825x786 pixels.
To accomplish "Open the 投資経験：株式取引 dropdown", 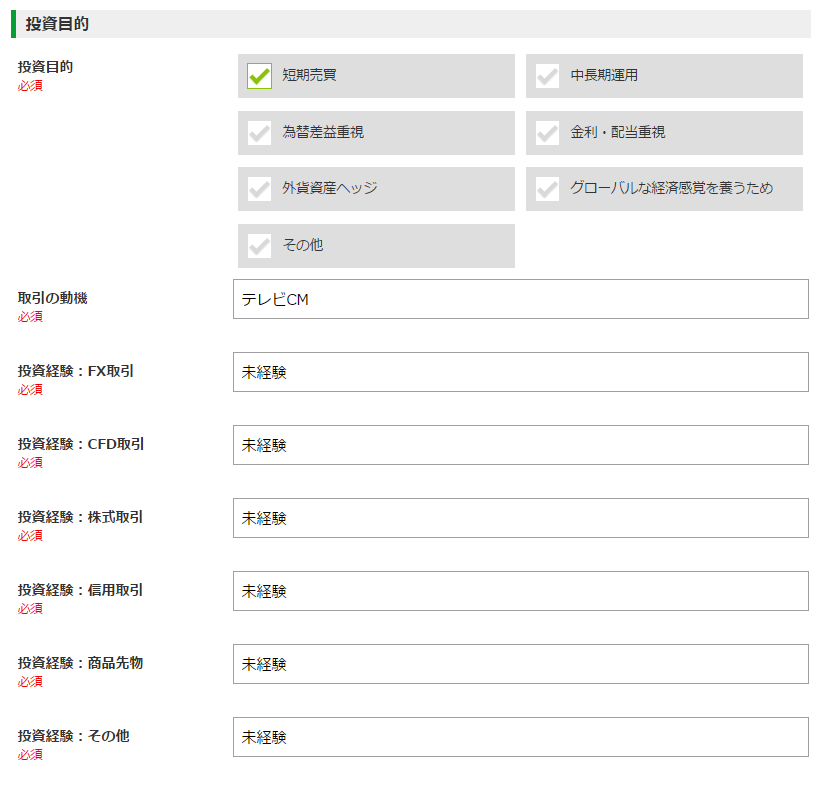I will pyautogui.click(x=520, y=518).
